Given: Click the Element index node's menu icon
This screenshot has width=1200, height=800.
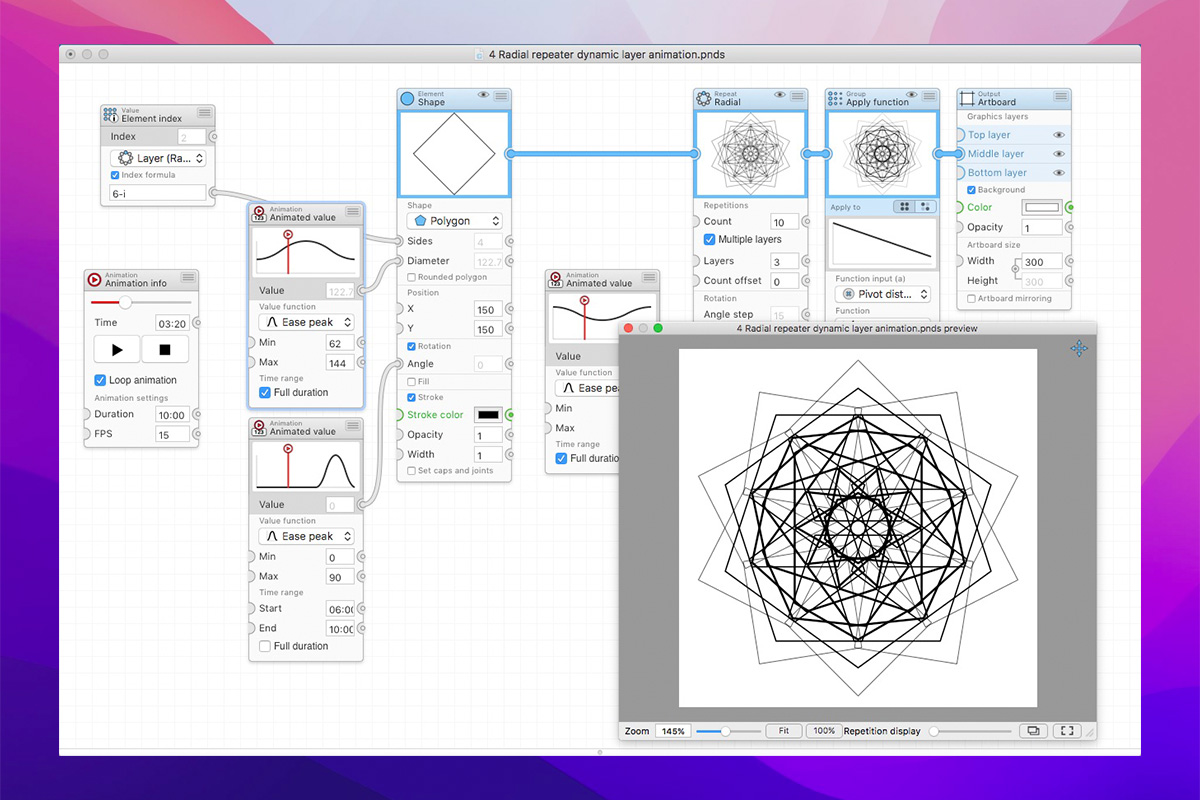Looking at the screenshot, I should click(204, 113).
